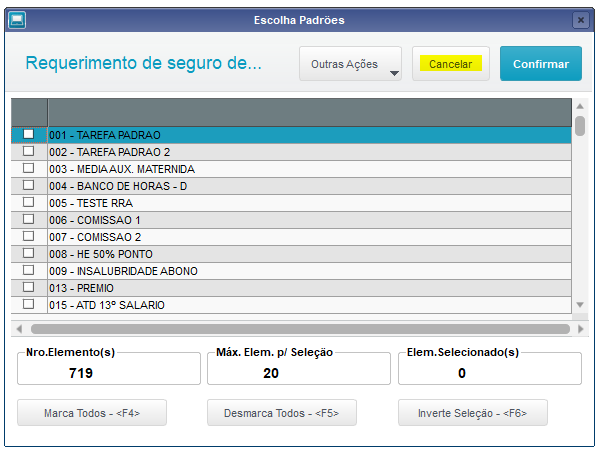Click the Desmarca Todos - <F5> button
This screenshot has height=460, width=608.
282,413
